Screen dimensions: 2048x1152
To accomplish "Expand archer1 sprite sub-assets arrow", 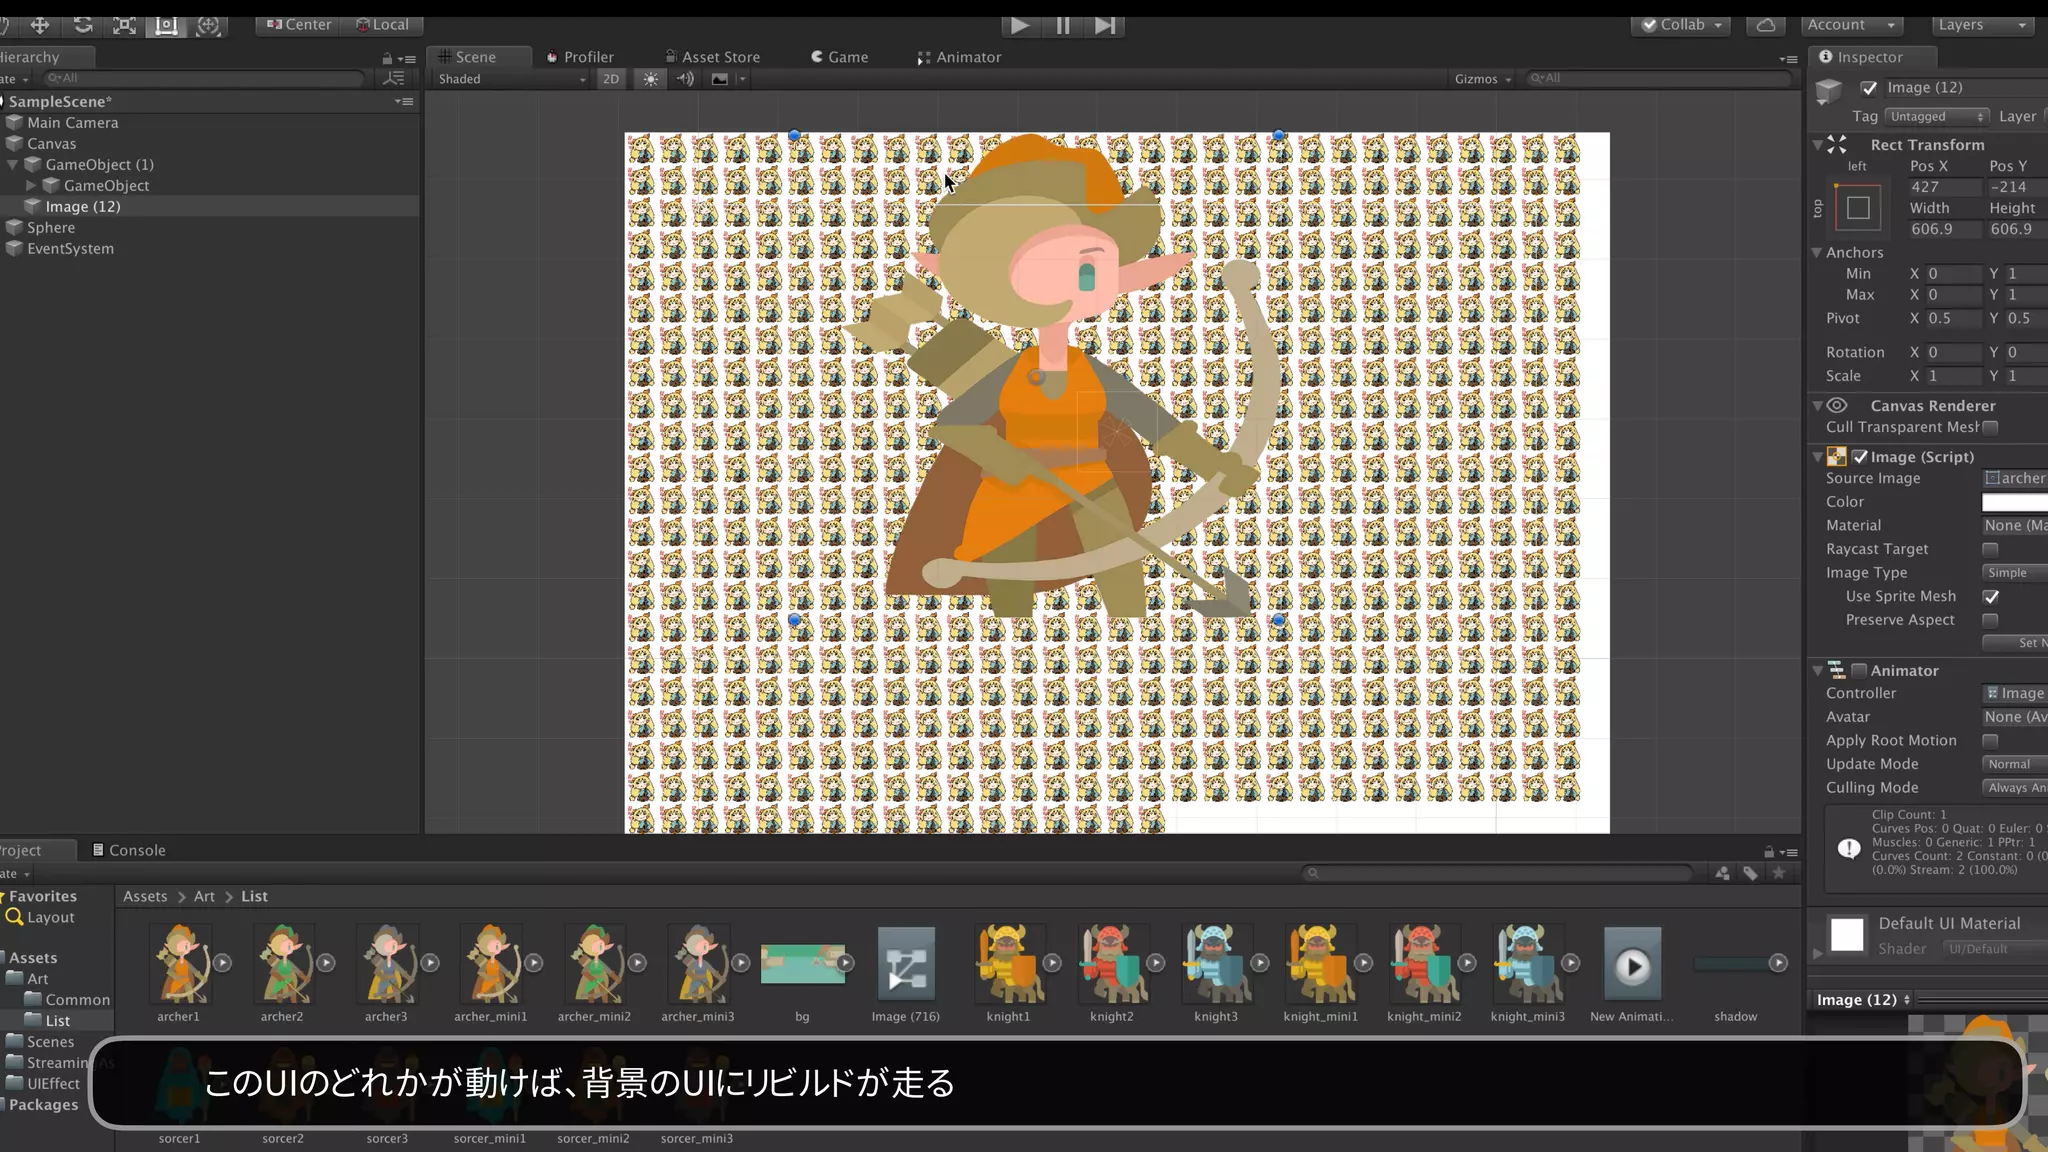I will coord(223,963).
